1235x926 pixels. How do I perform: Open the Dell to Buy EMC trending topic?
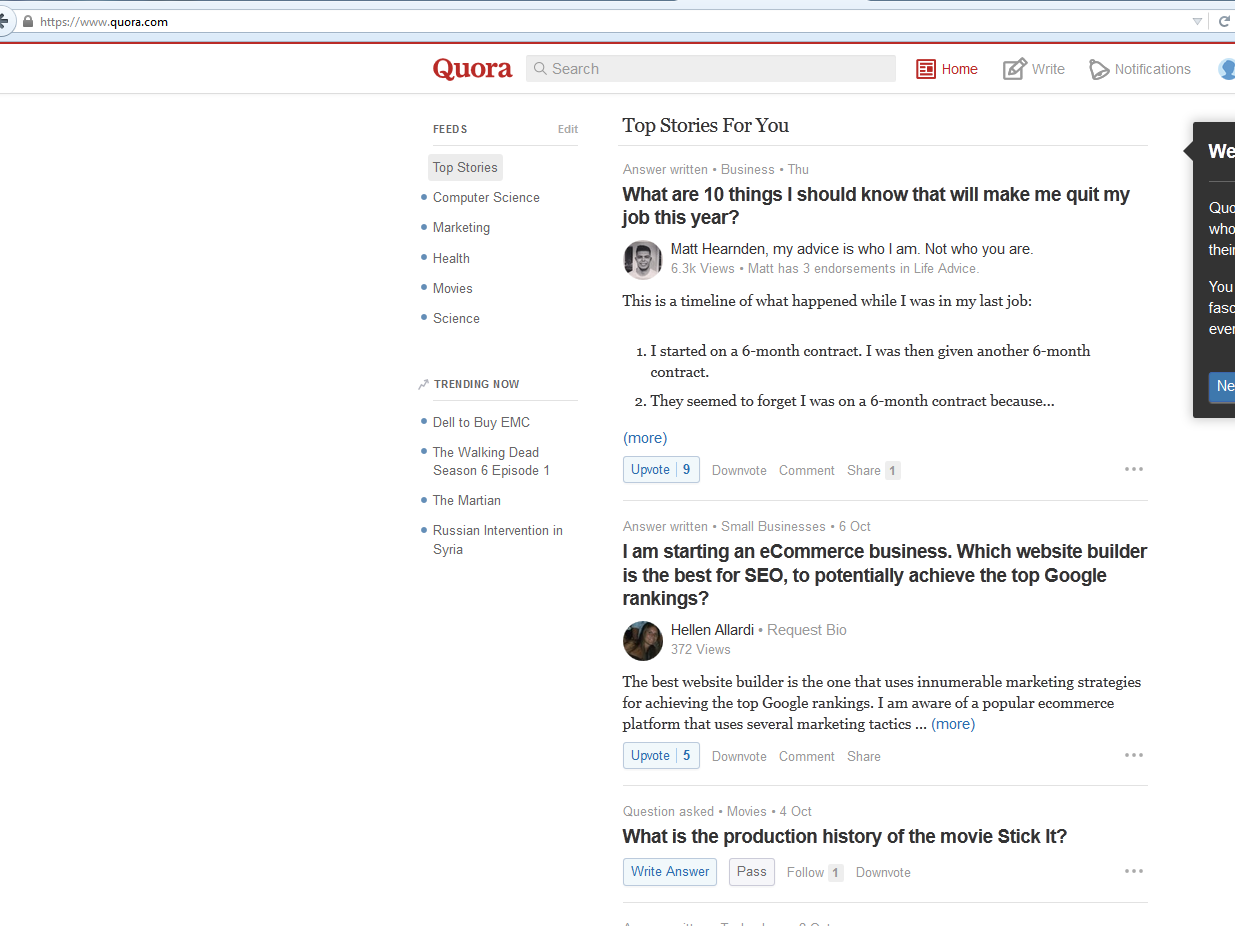481,422
